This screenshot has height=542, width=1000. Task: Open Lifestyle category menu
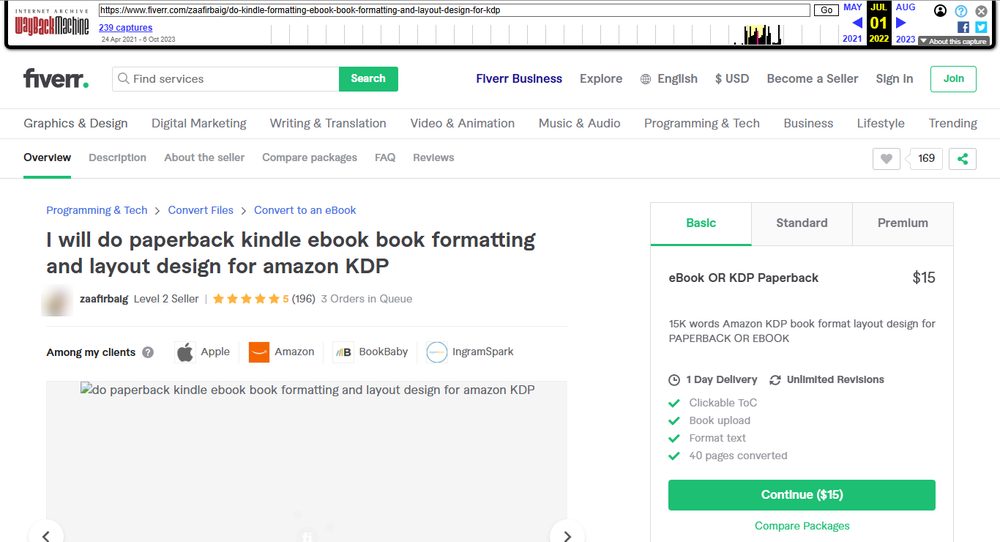pos(881,123)
